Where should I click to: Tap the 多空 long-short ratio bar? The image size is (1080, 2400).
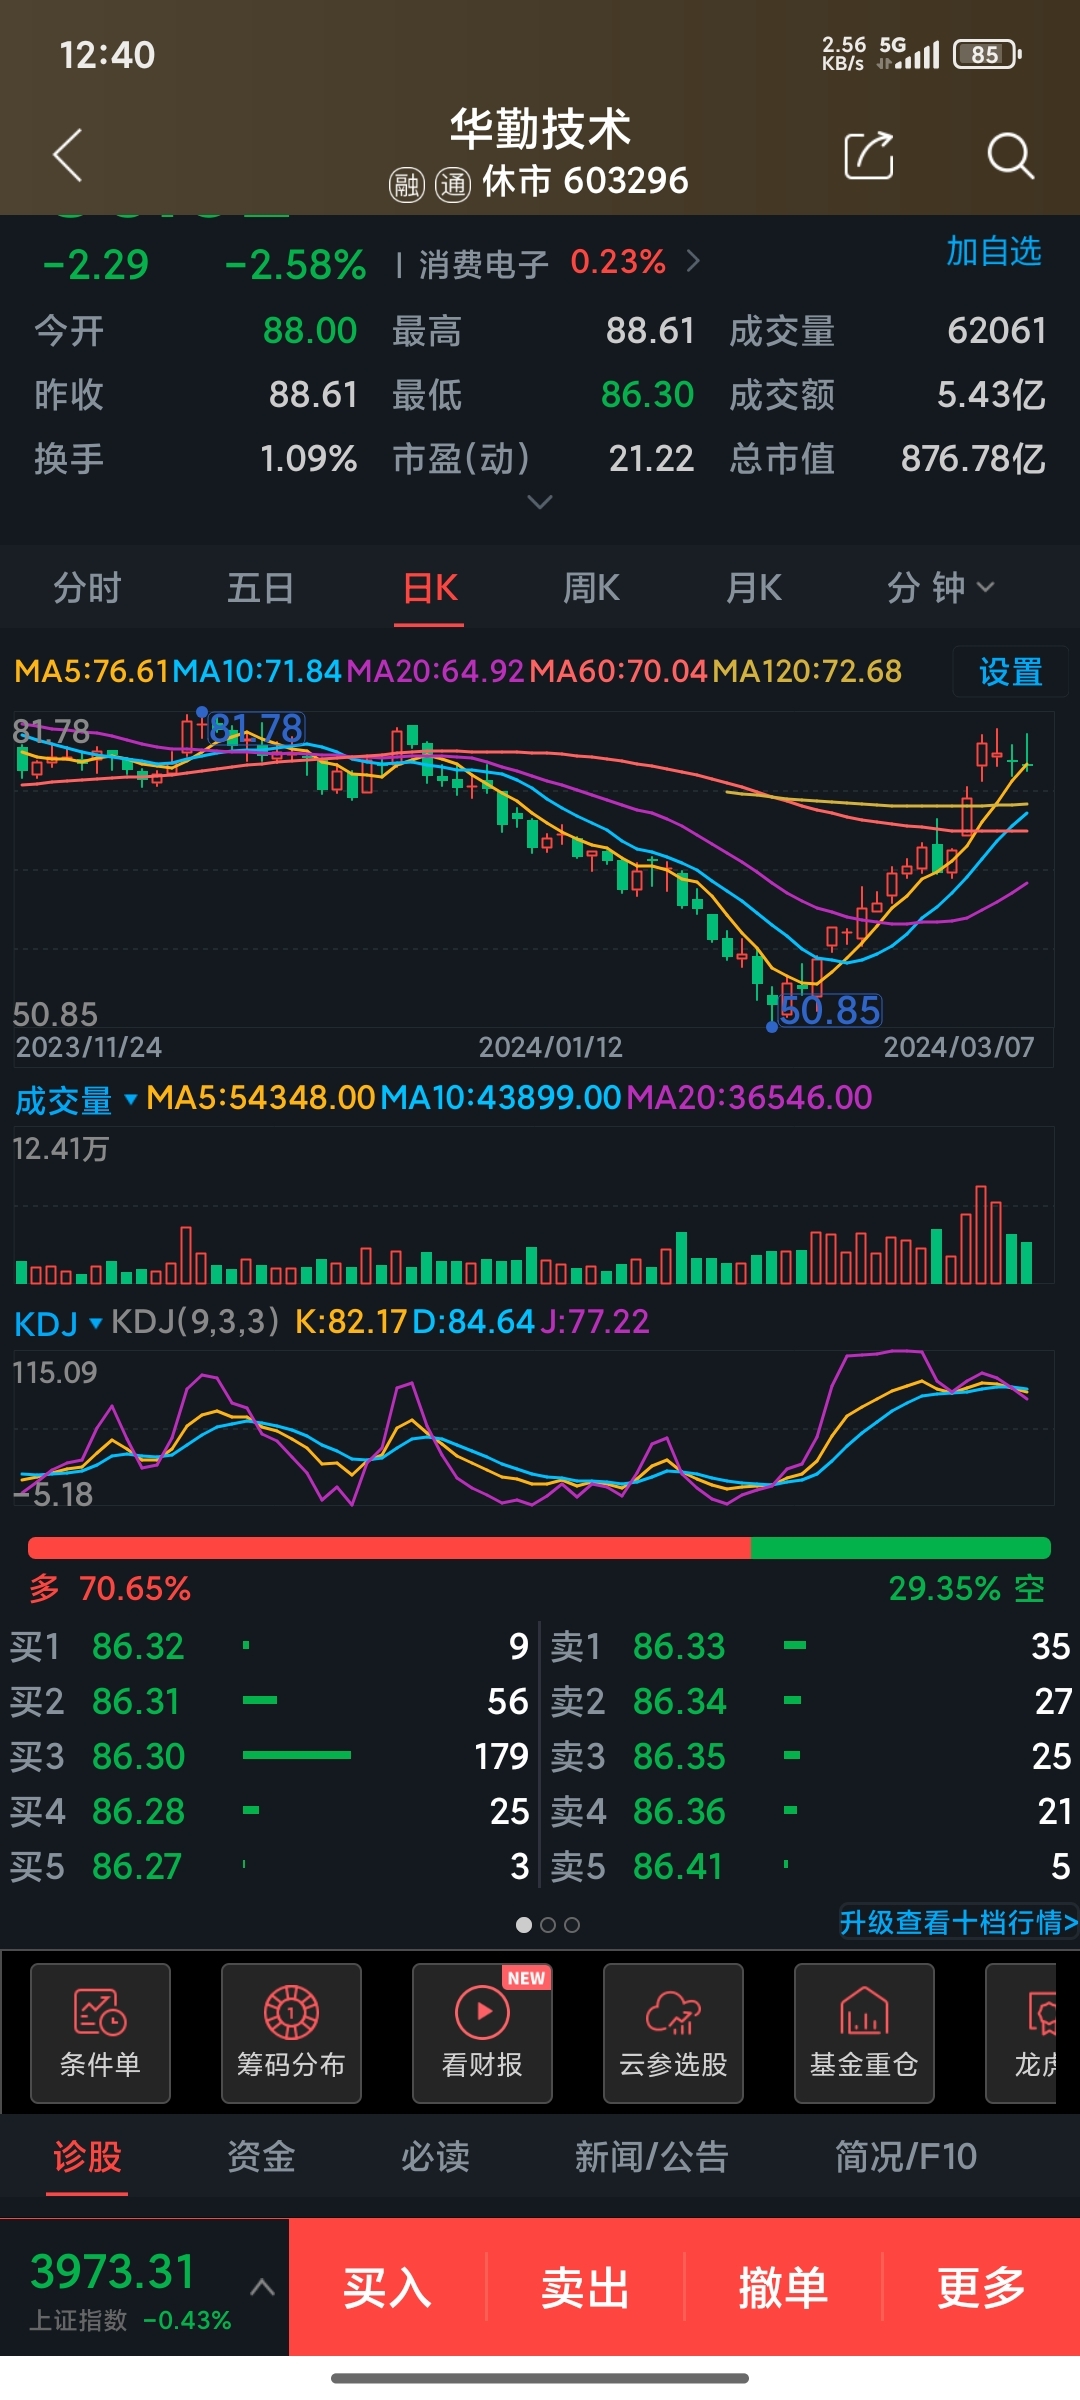point(539,1548)
